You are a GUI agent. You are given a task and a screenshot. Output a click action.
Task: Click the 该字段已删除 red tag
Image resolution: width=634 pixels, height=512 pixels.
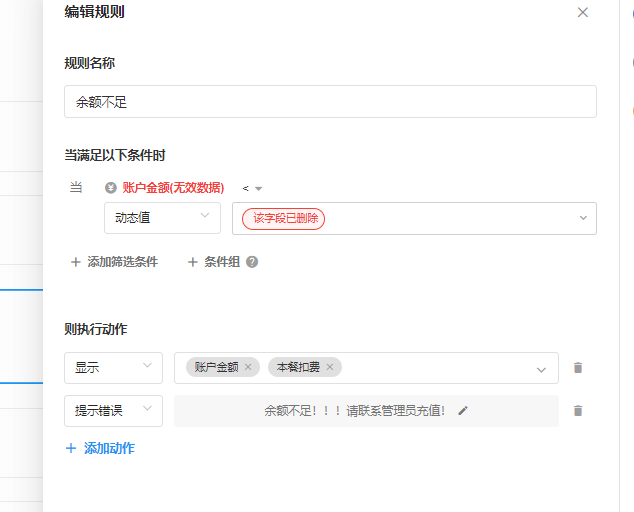pyautogui.click(x=283, y=219)
